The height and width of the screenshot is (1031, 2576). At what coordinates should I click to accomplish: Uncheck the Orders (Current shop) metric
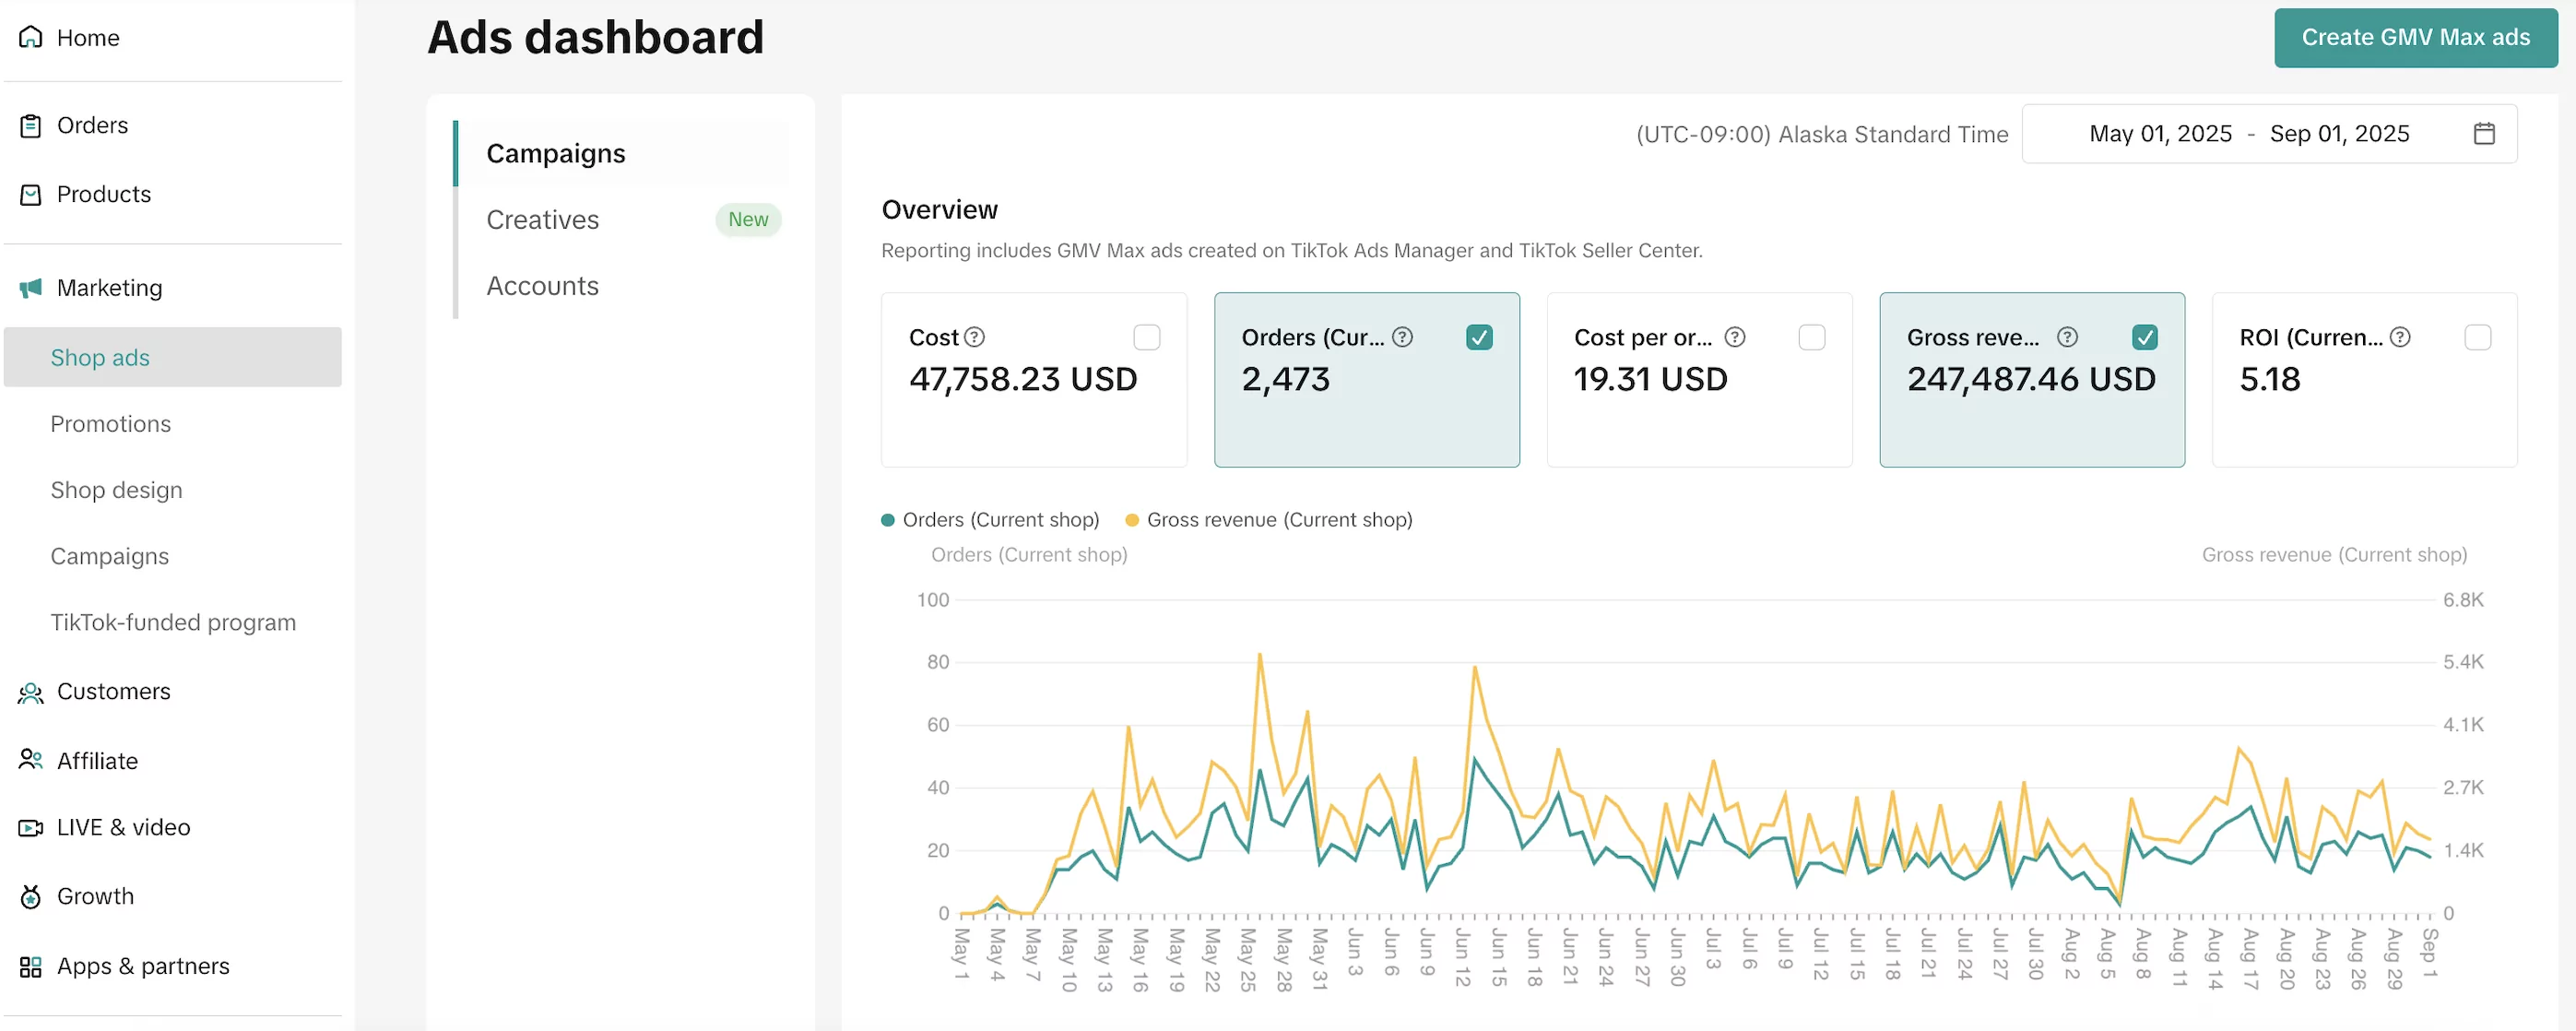click(1478, 338)
